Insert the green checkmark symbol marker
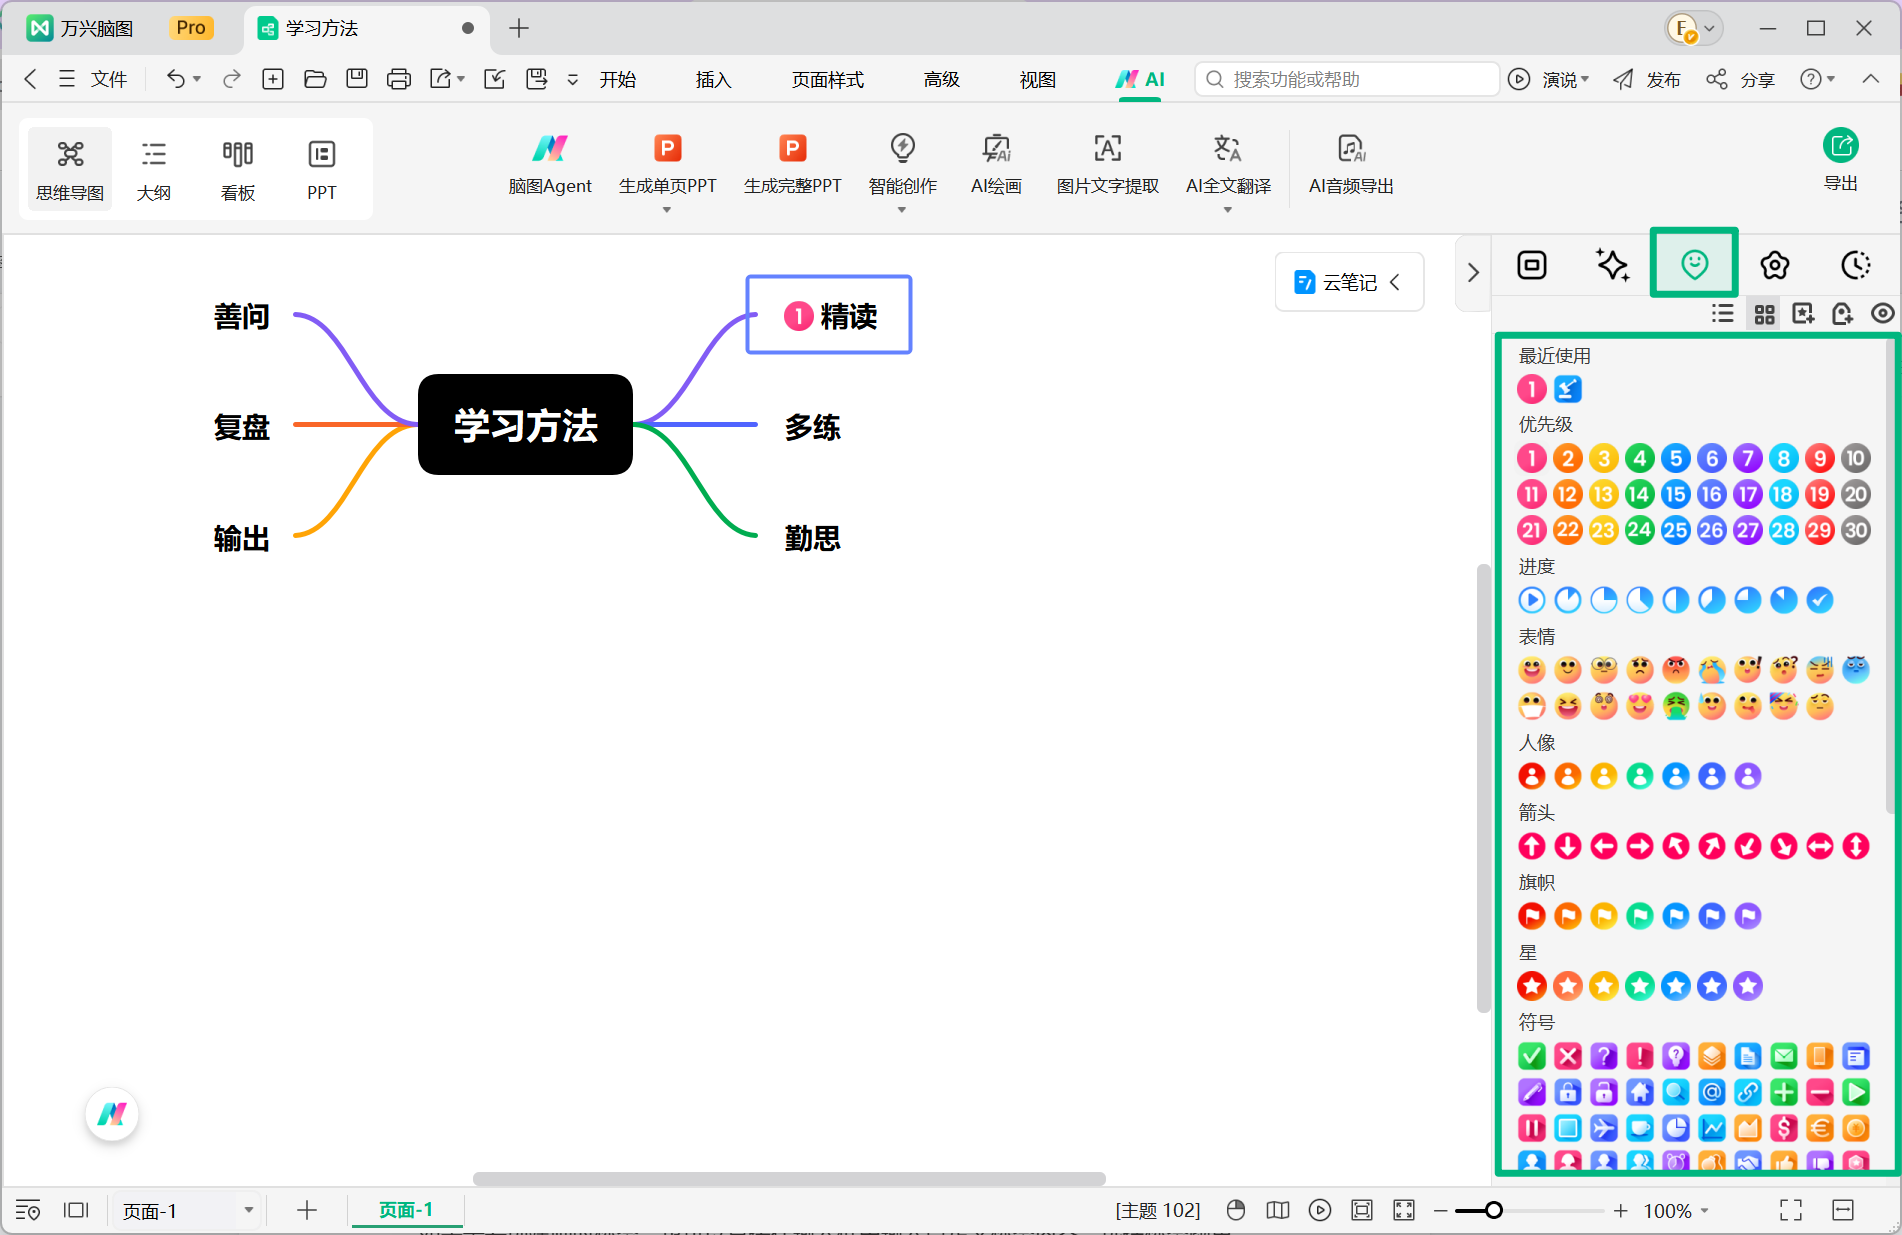 (x=1532, y=1056)
